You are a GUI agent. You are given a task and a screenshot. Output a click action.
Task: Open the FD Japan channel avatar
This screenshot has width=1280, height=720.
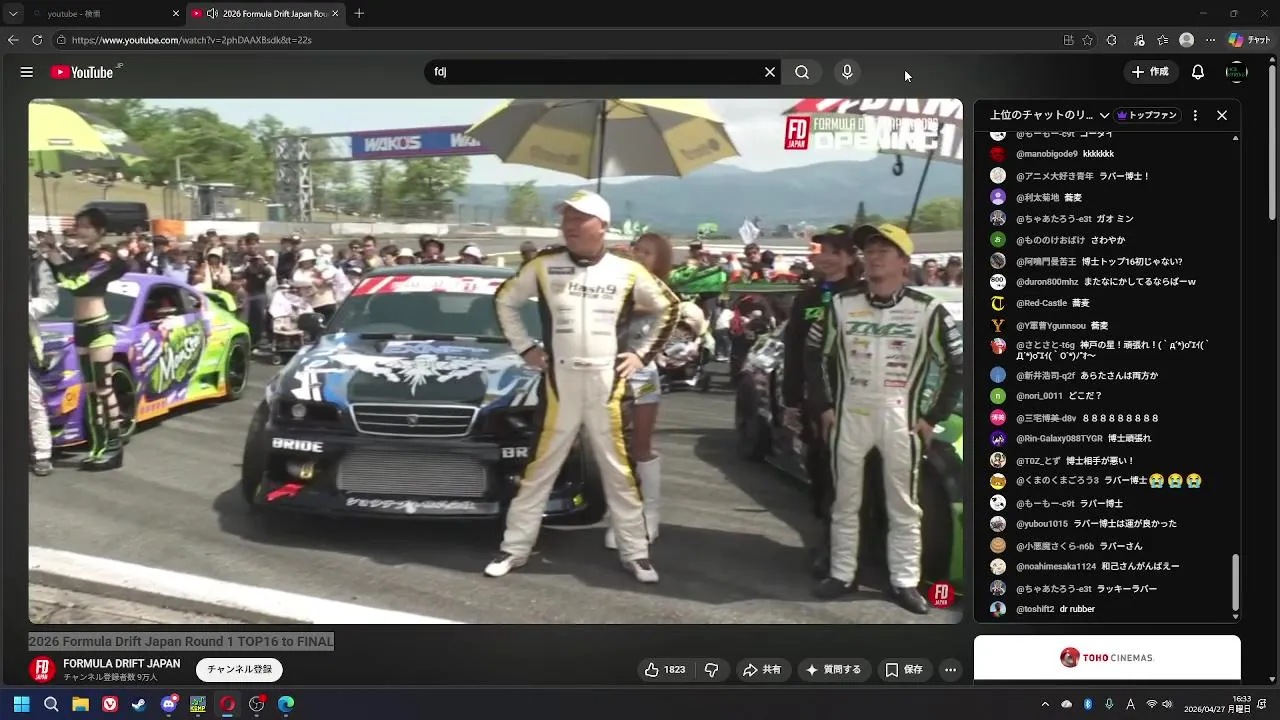(x=42, y=669)
